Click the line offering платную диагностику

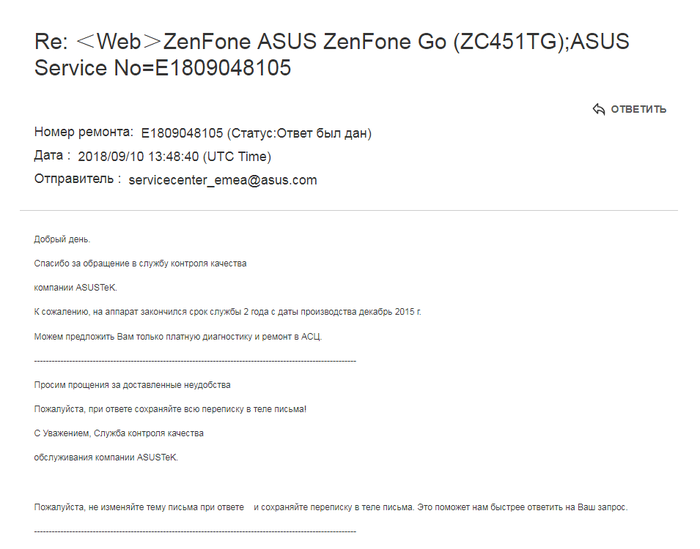[178, 336]
